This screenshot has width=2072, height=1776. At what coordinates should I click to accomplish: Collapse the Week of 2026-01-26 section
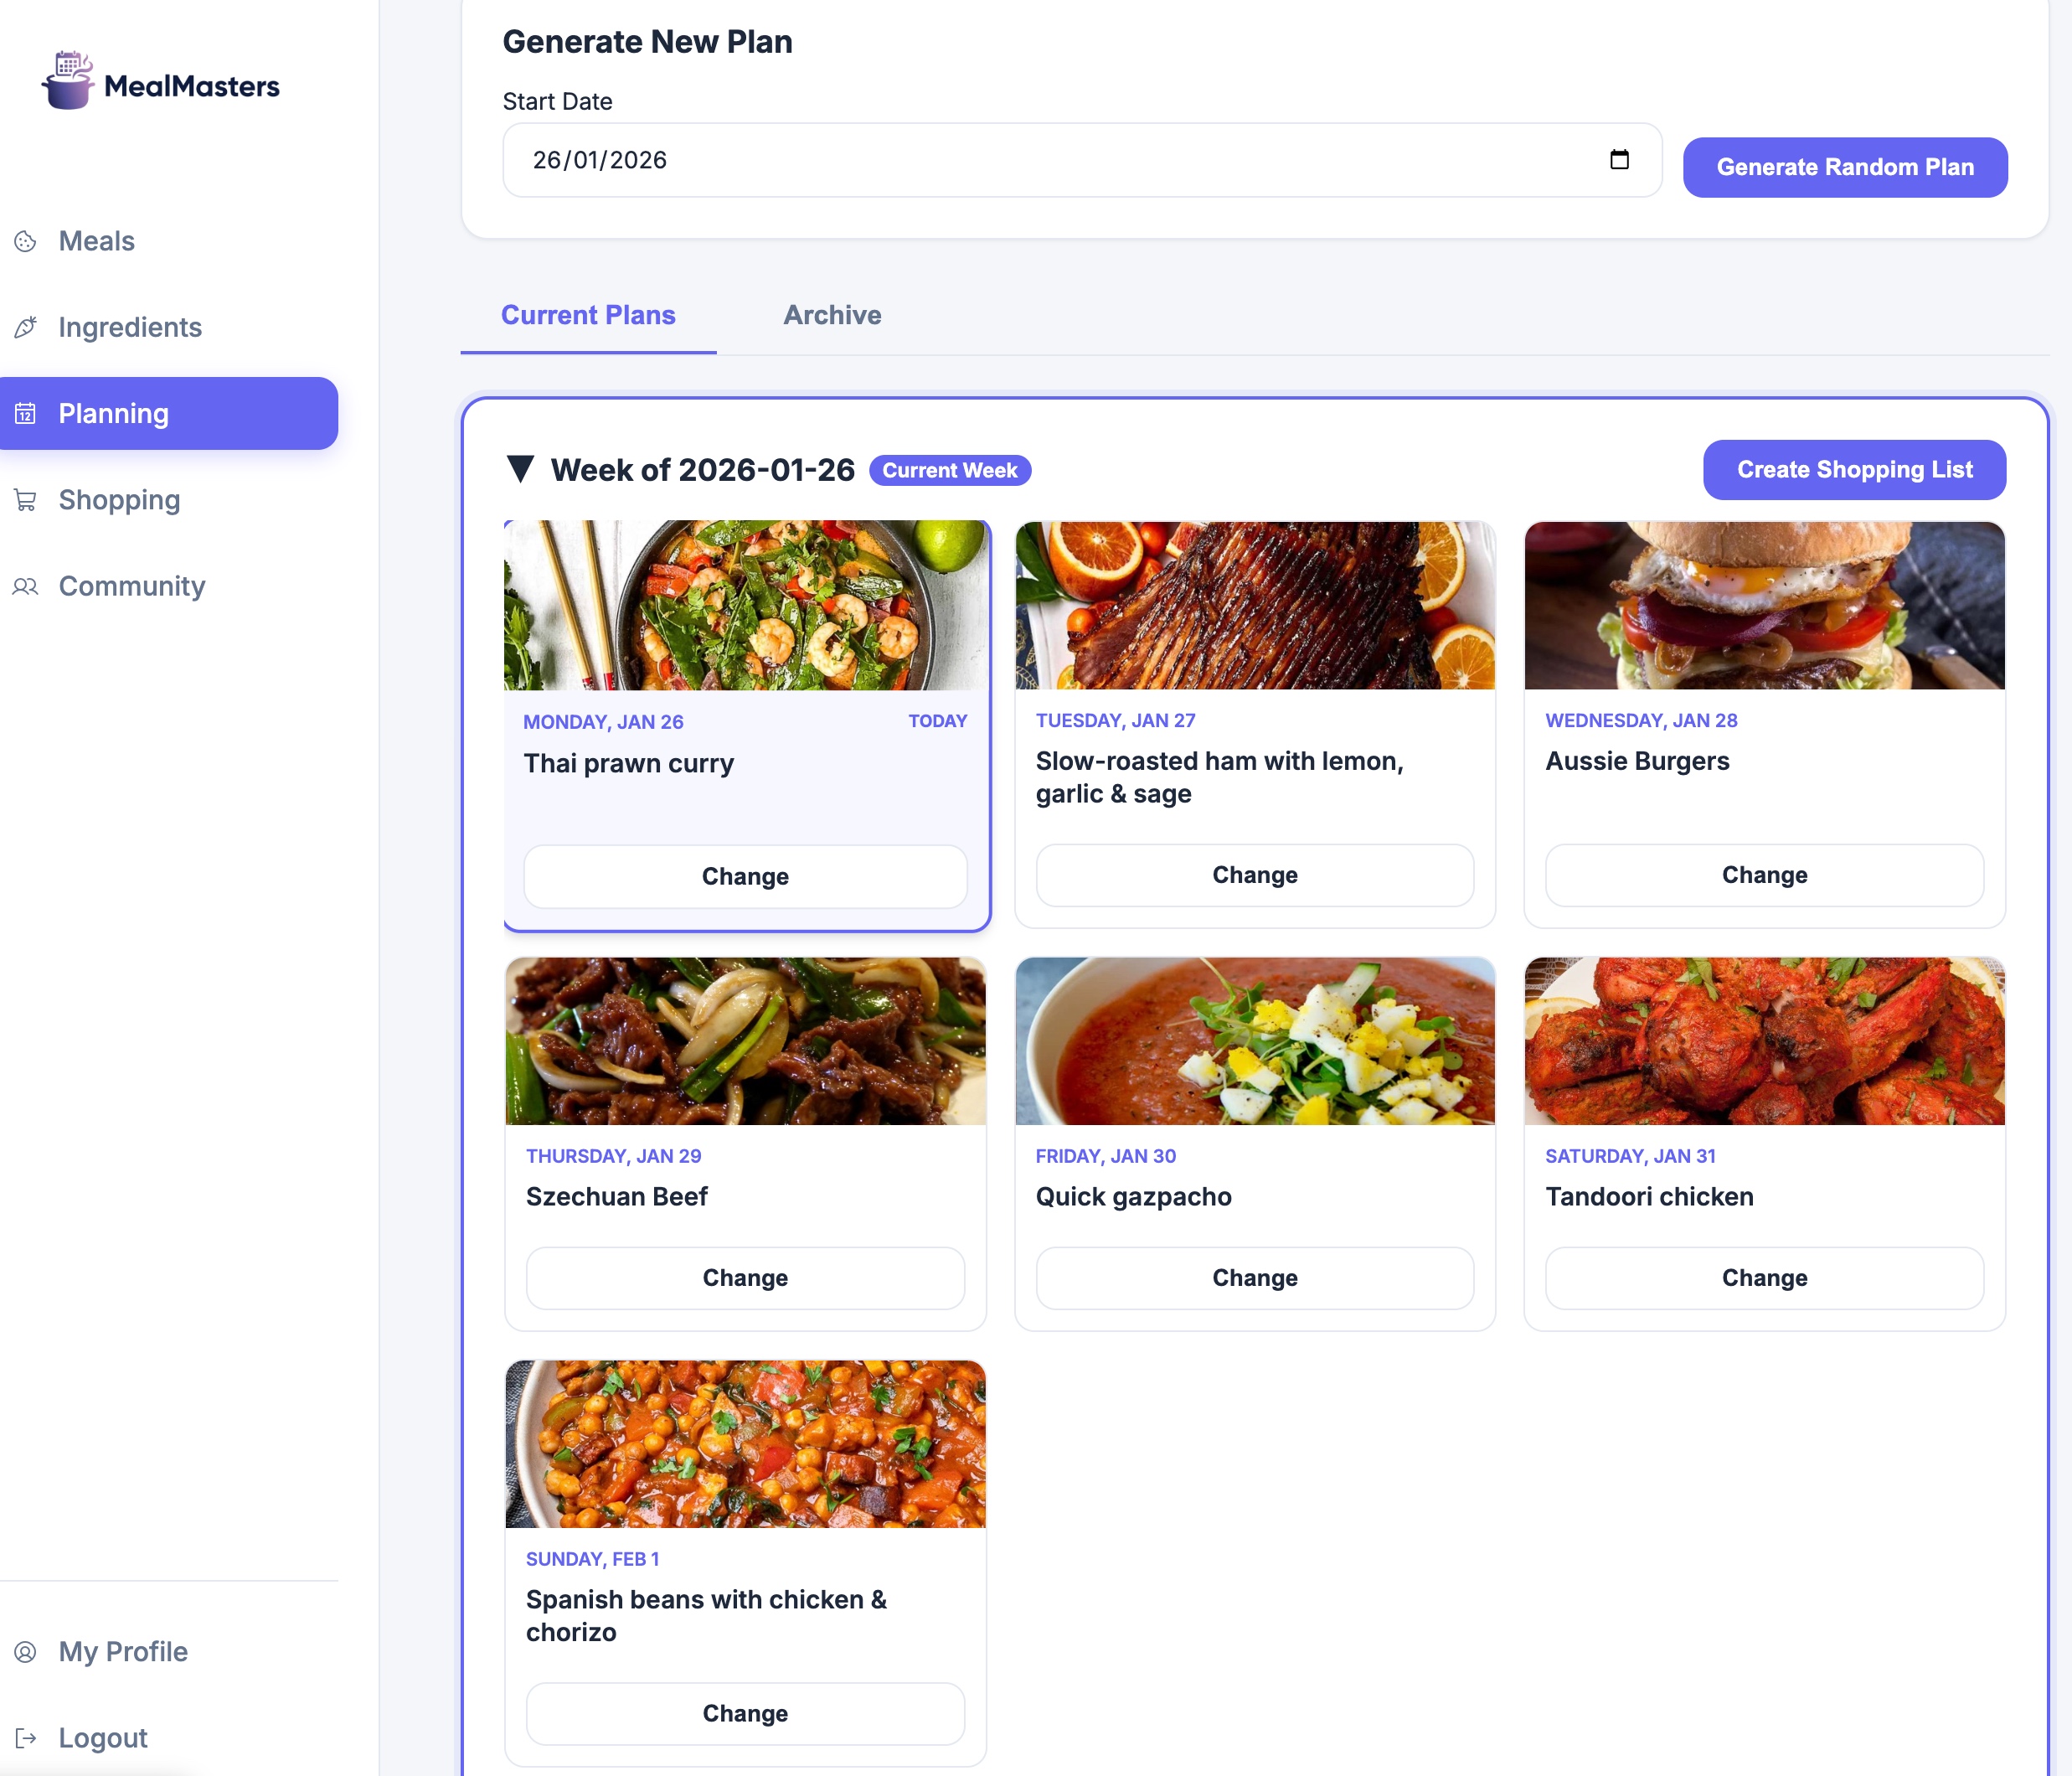(522, 470)
